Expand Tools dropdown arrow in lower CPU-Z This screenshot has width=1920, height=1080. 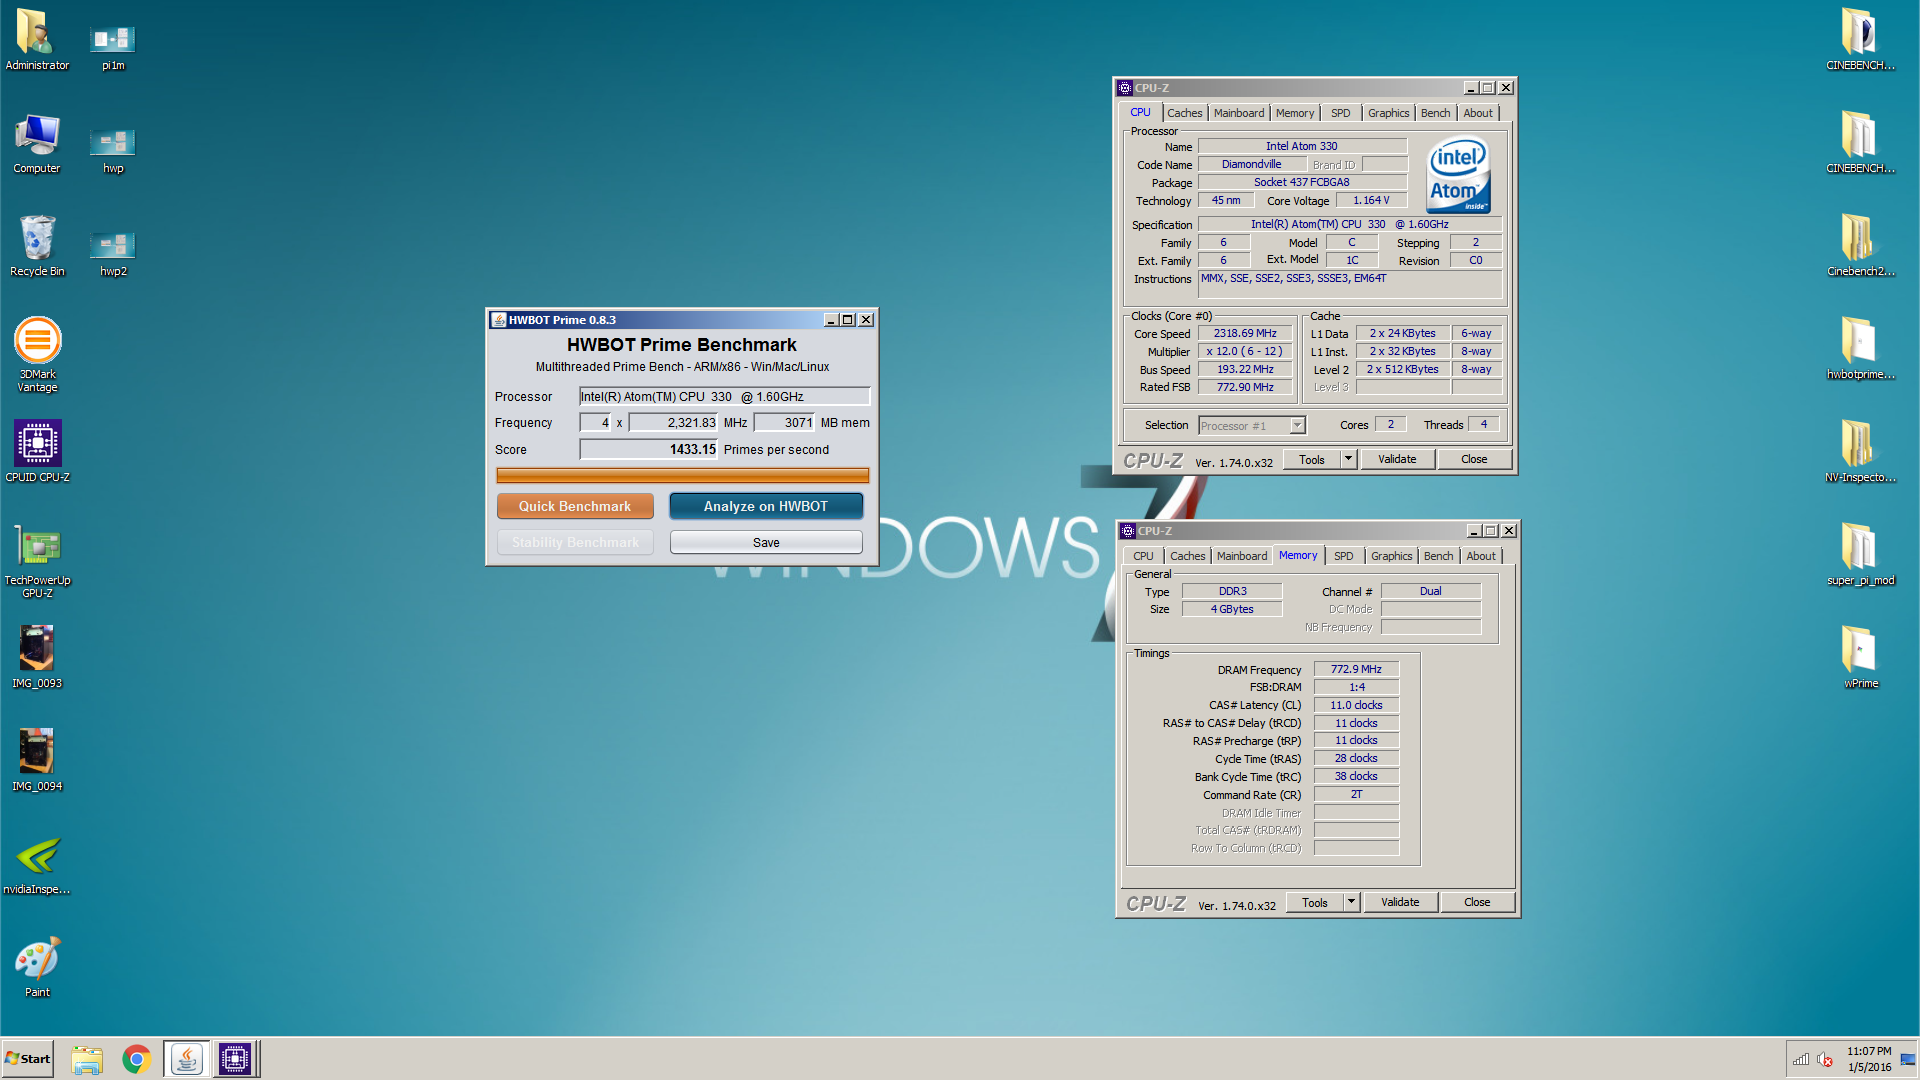tap(1351, 902)
